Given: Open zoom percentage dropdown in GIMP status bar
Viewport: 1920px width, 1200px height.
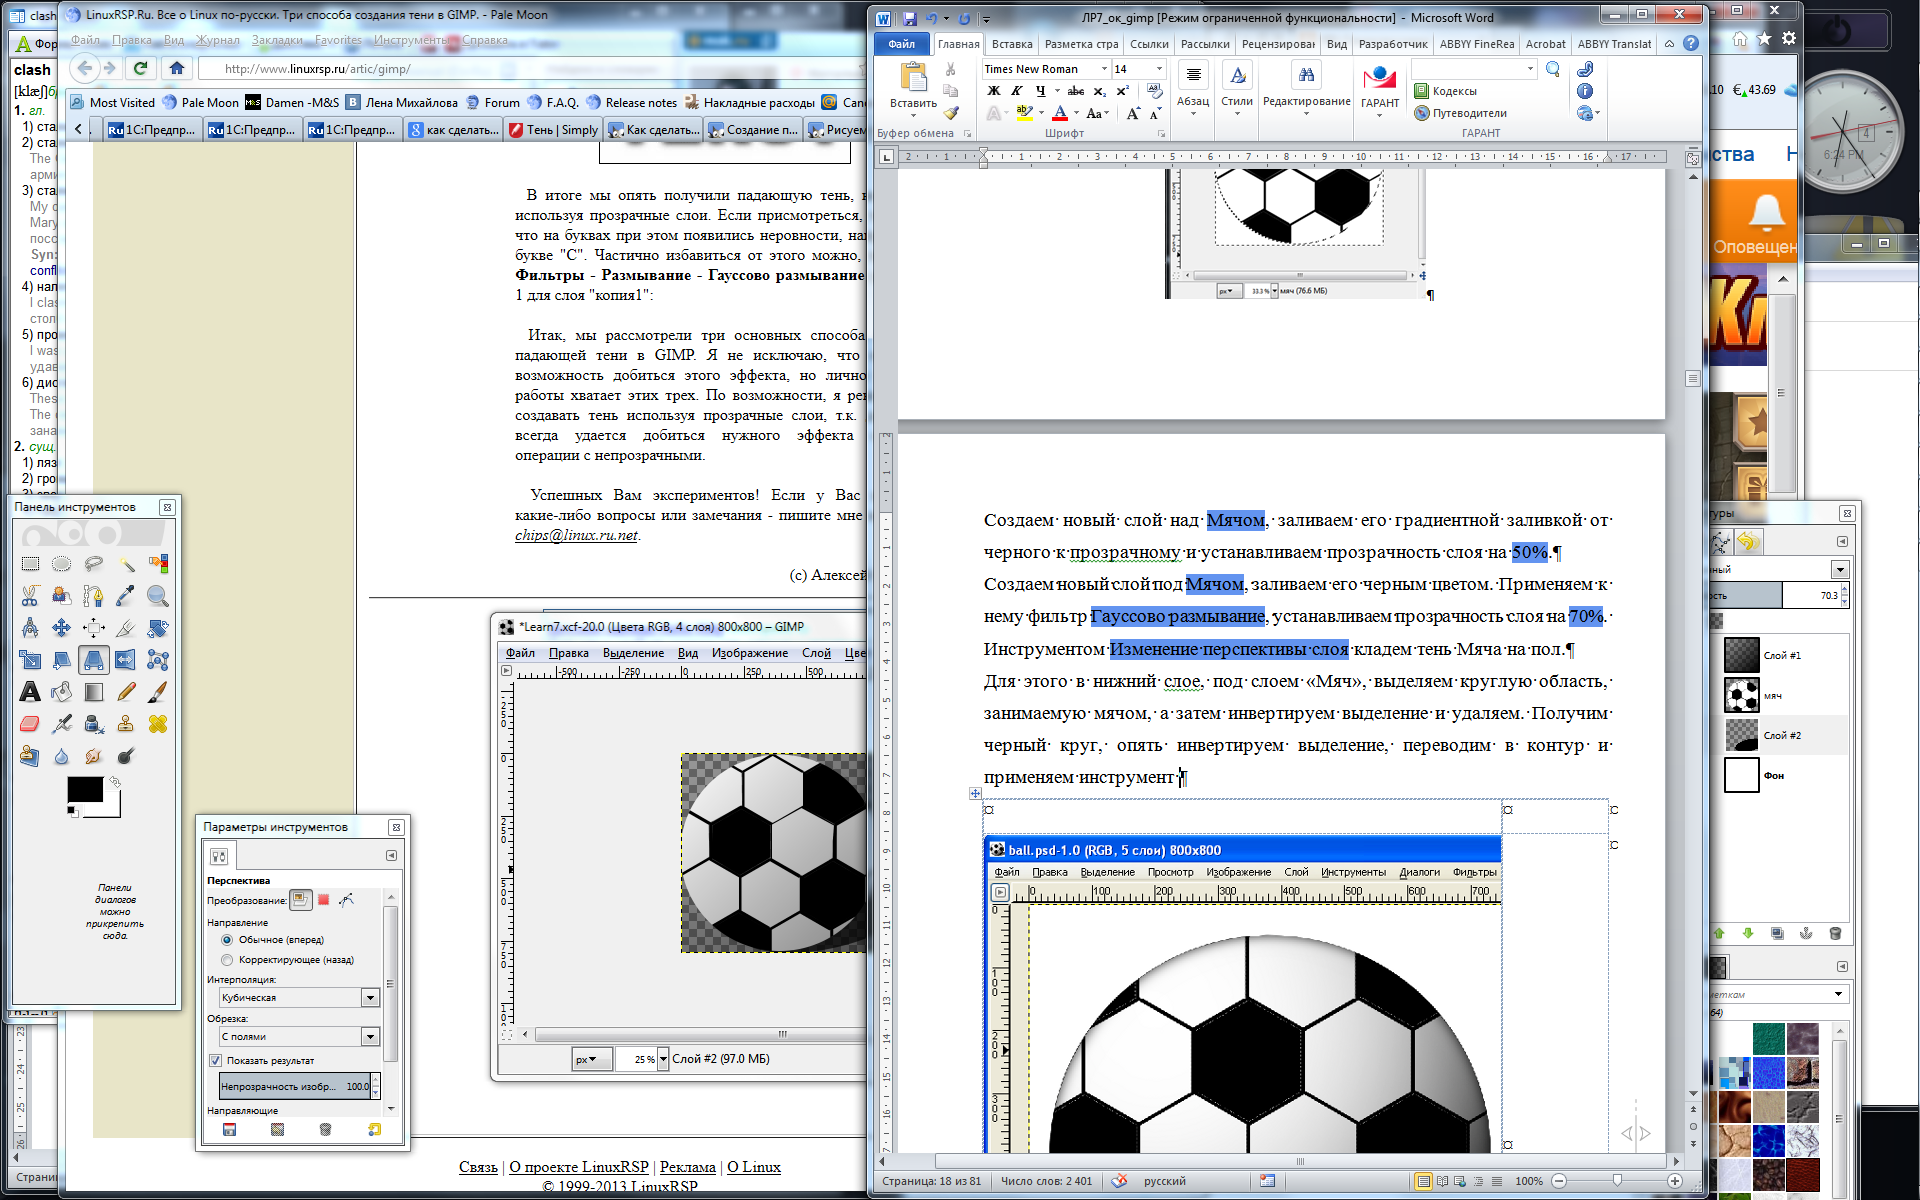Looking at the screenshot, I should 662,1059.
